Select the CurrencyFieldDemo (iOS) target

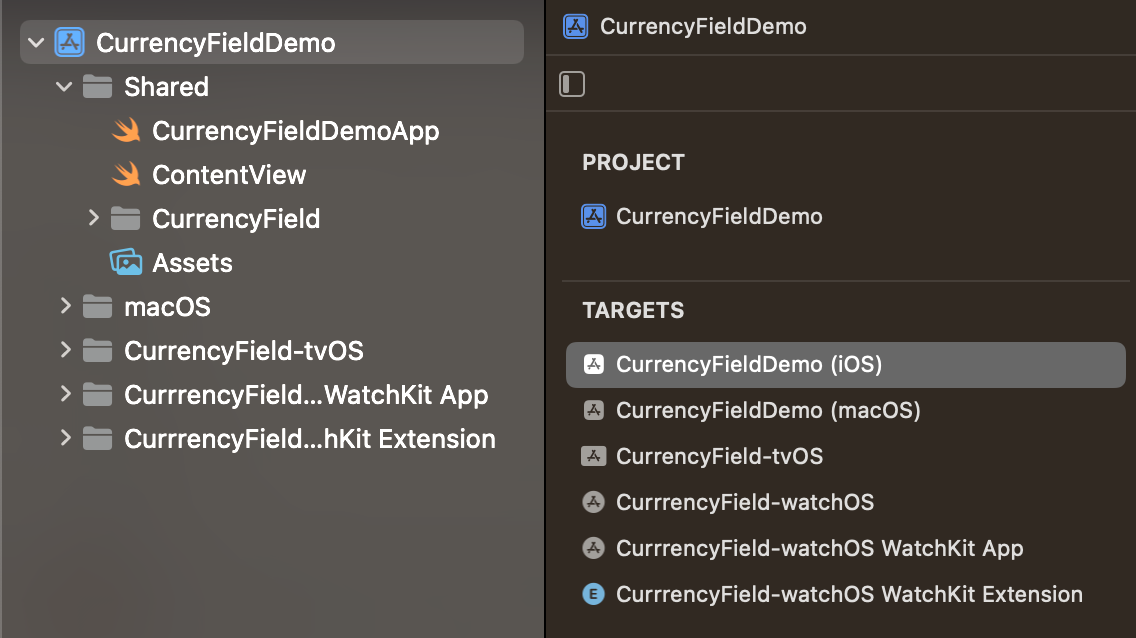point(748,365)
